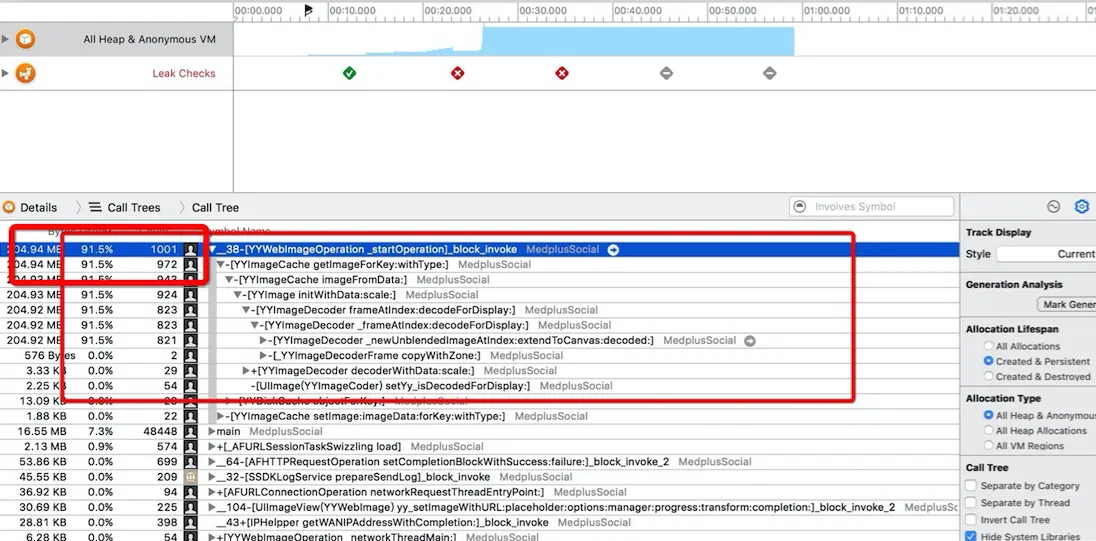The image size is (1096, 541).
Task: Expand SSDKLogService prepareSendLog block_invoke row
Action: (x=212, y=477)
